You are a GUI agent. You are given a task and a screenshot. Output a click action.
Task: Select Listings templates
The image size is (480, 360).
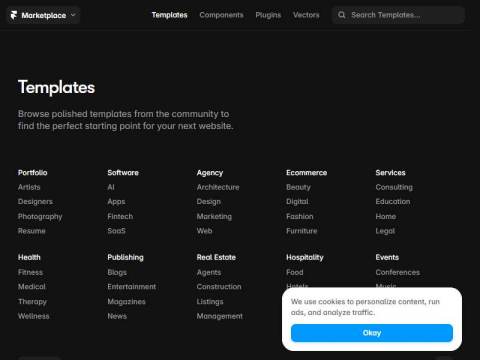pos(210,302)
